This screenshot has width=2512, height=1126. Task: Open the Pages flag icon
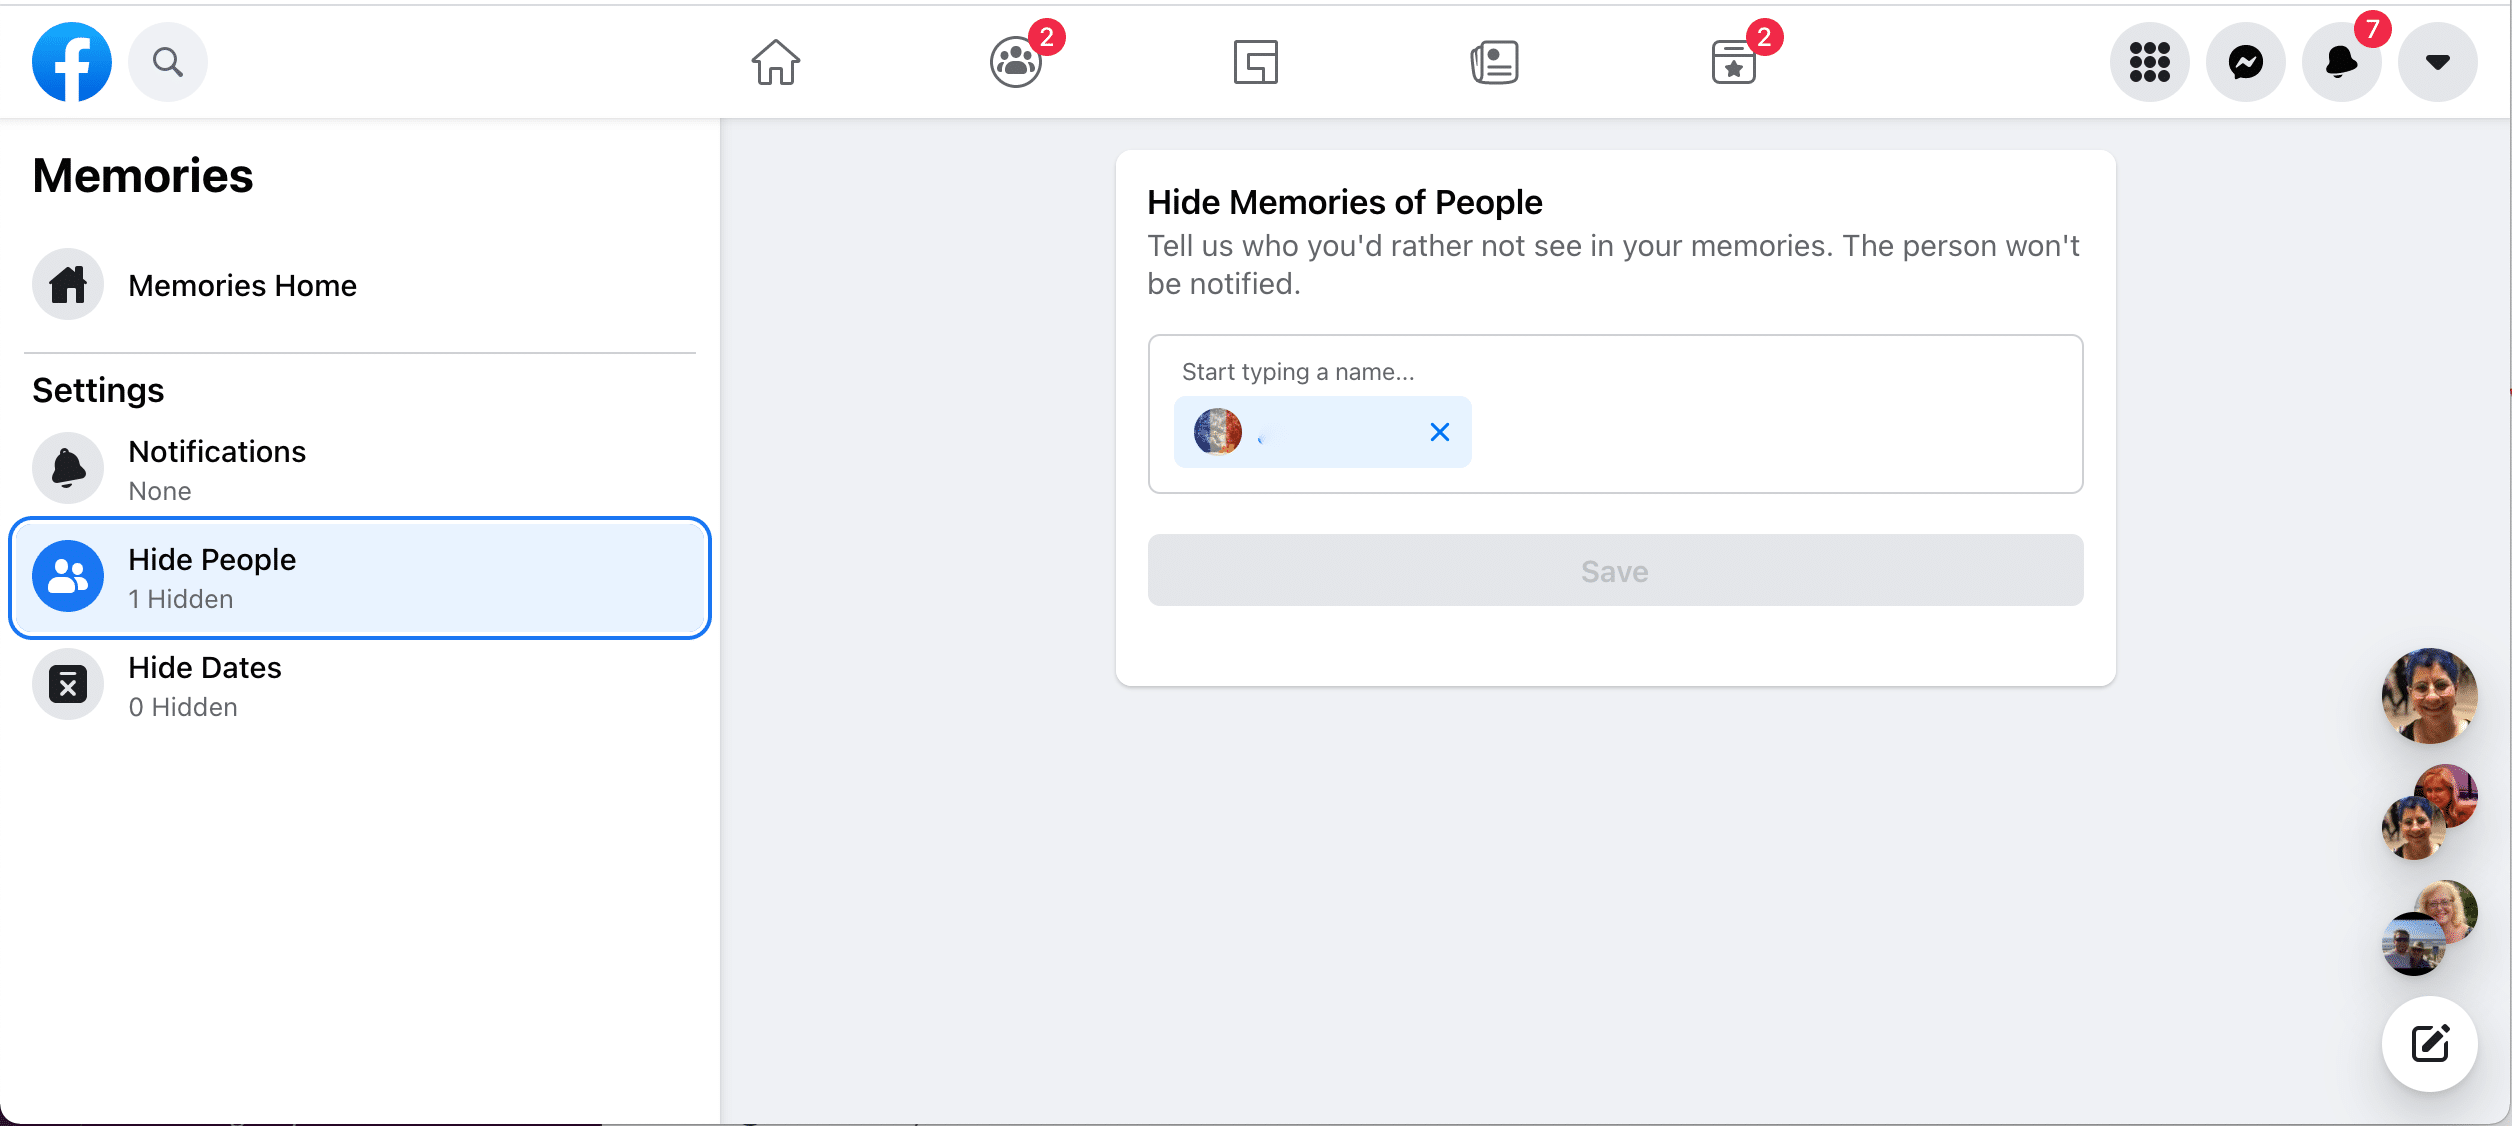pyautogui.click(x=1255, y=62)
